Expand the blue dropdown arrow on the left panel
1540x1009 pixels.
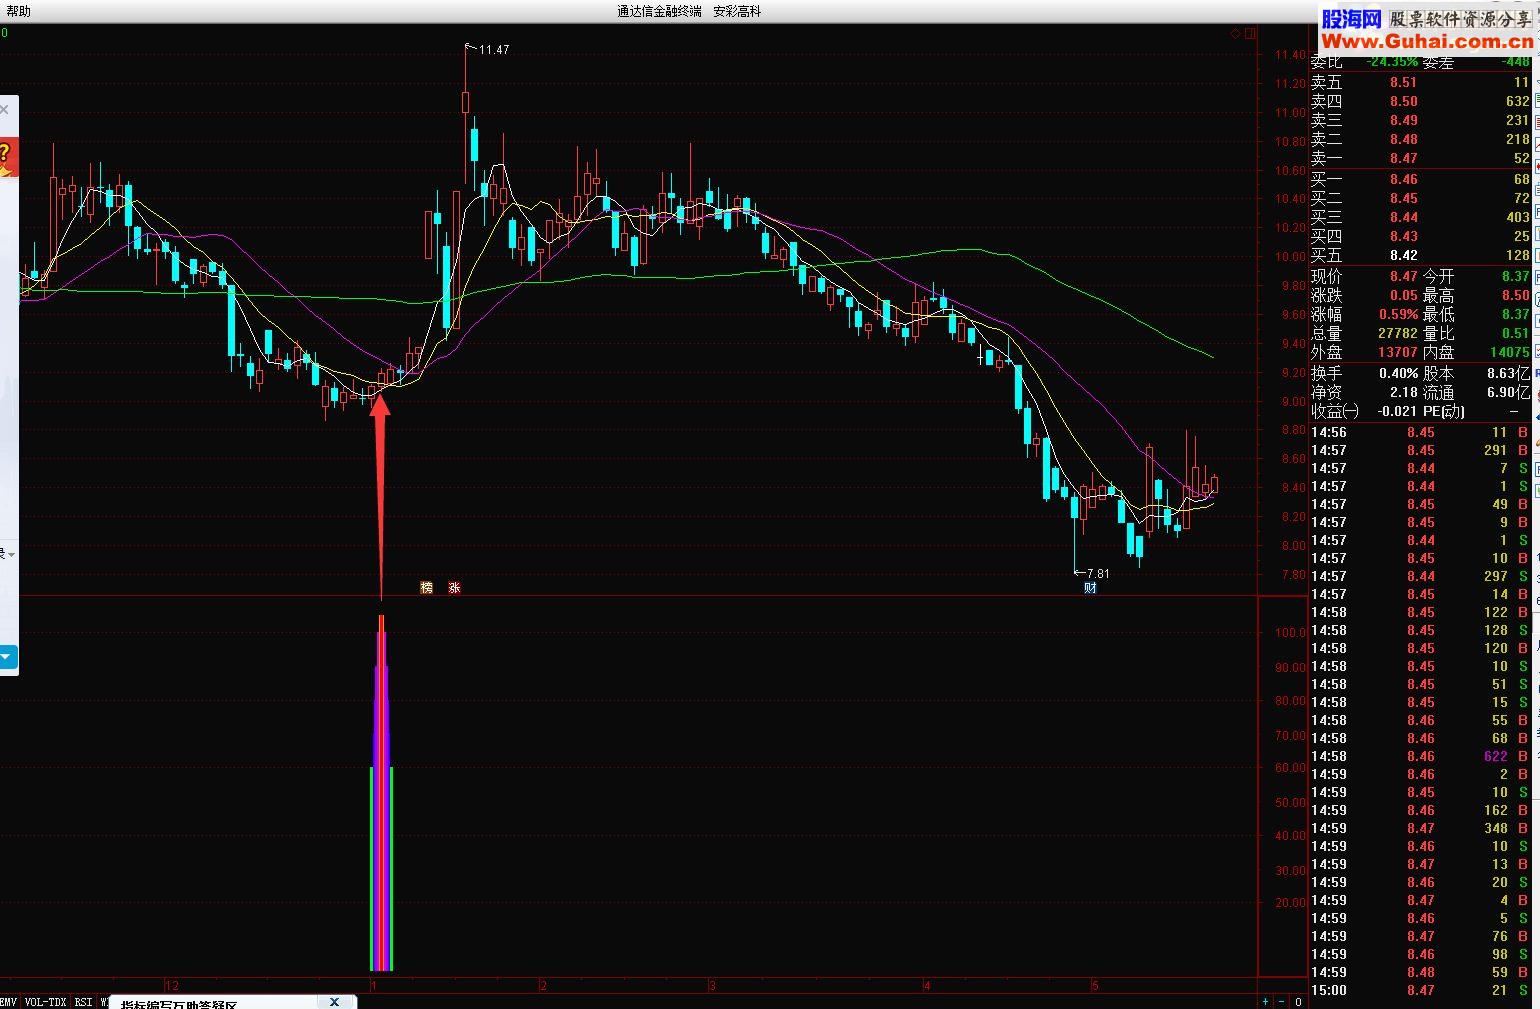6,657
